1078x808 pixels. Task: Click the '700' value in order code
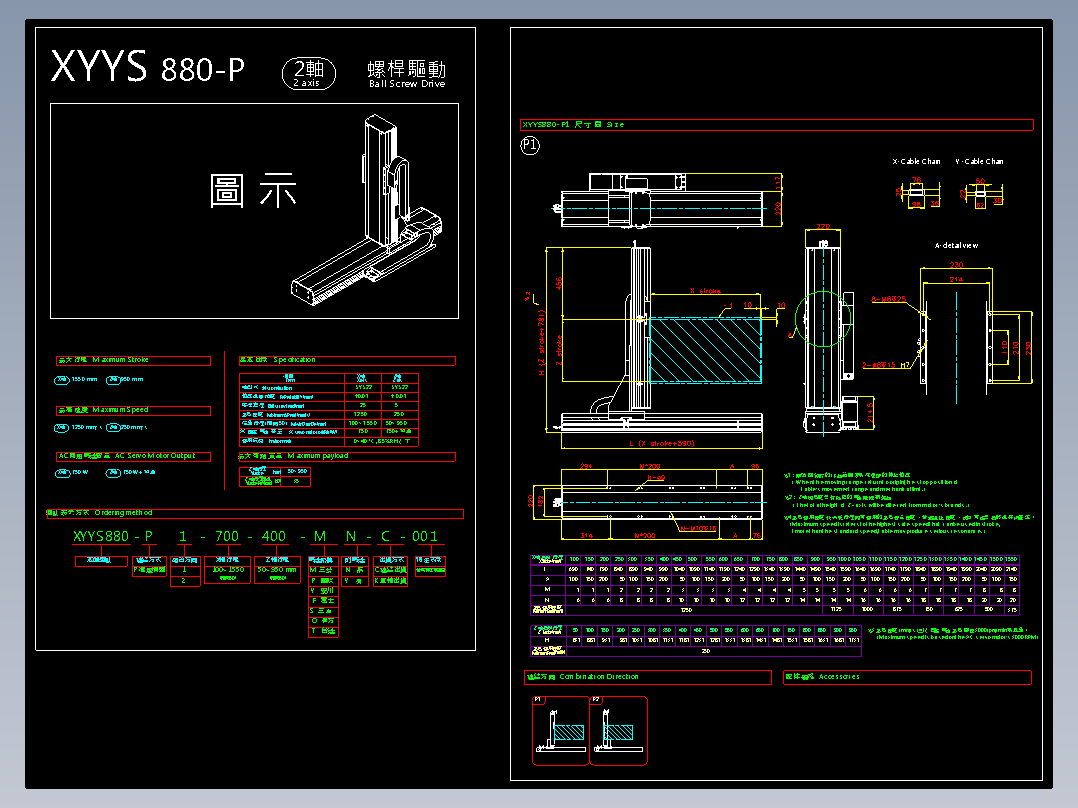227,536
